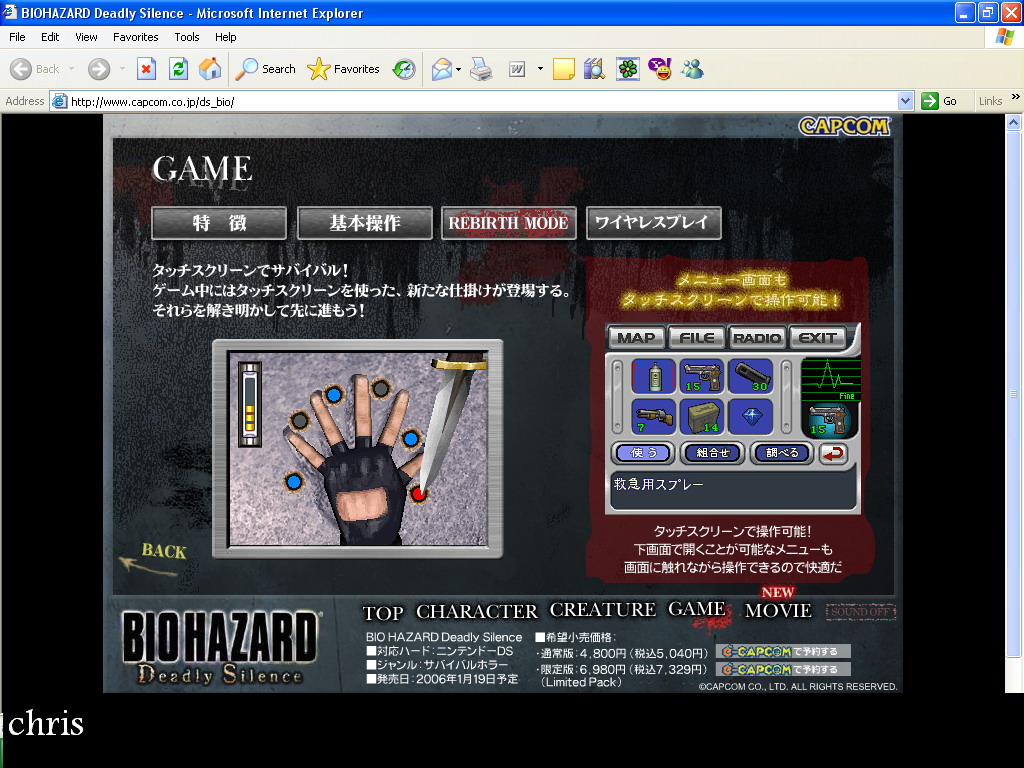Click the blue gem inventory item

750,416
